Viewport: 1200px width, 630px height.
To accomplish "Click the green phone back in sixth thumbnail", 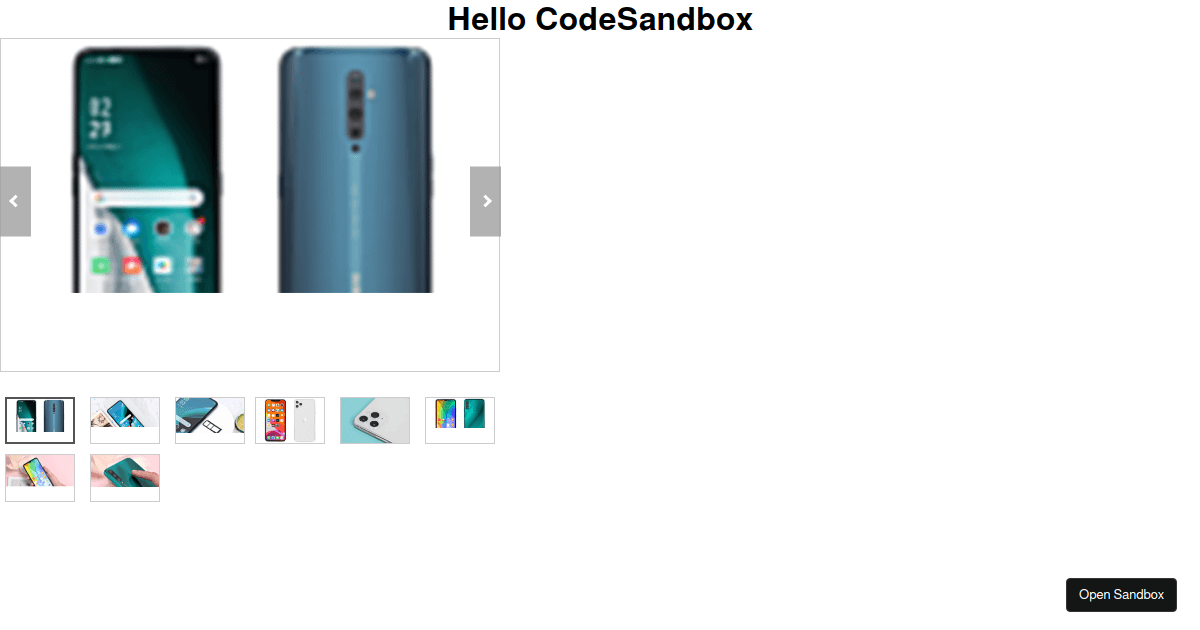I will (x=474, y=413).
